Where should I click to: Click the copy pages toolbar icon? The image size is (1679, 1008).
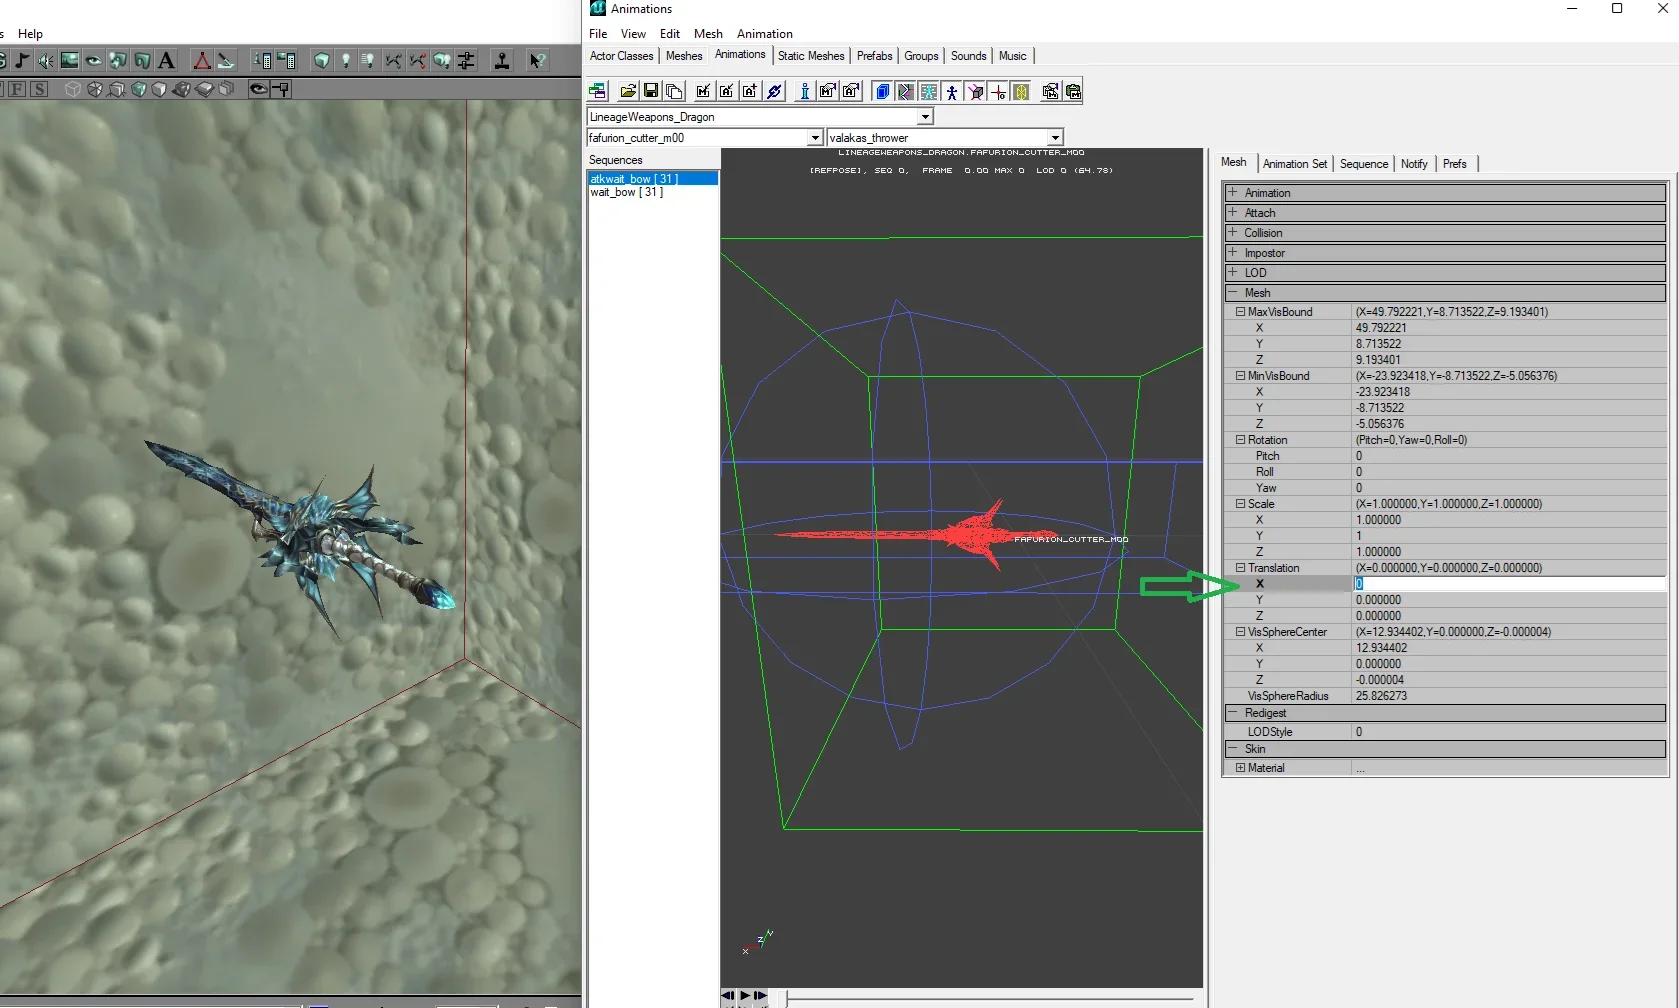[674, 91]
